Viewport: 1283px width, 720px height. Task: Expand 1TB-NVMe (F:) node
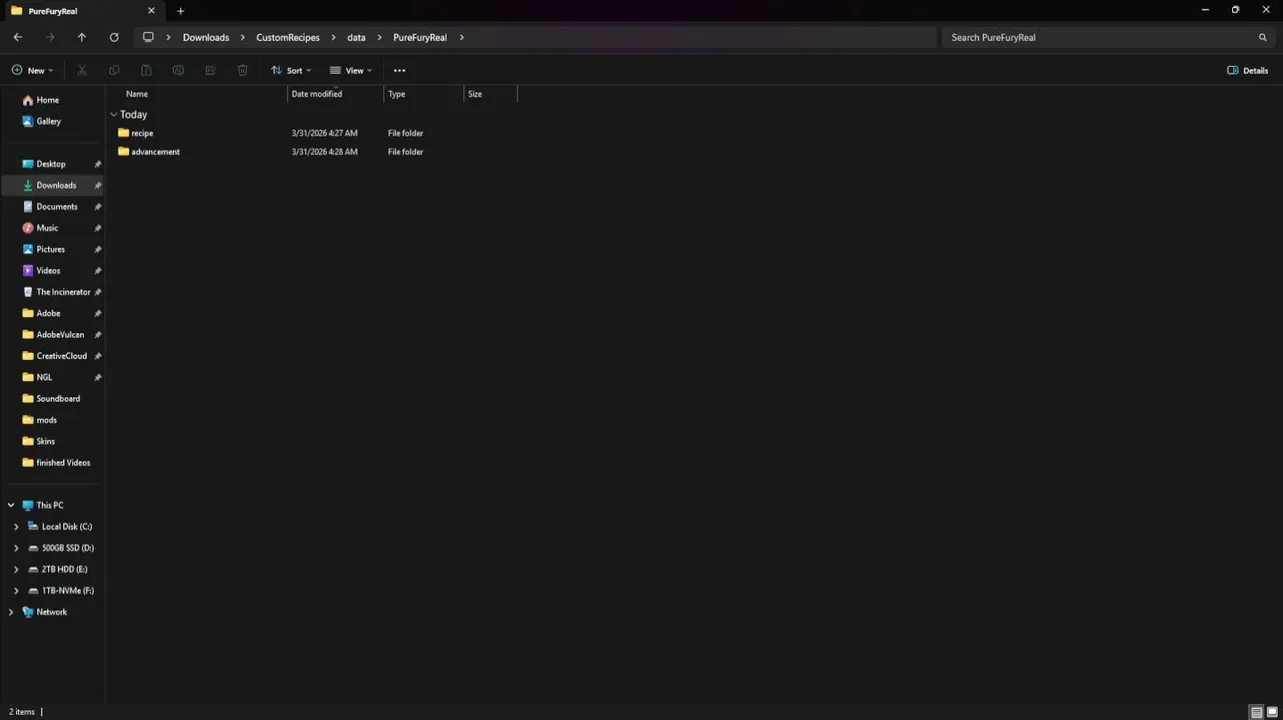[x=16, y=591]
